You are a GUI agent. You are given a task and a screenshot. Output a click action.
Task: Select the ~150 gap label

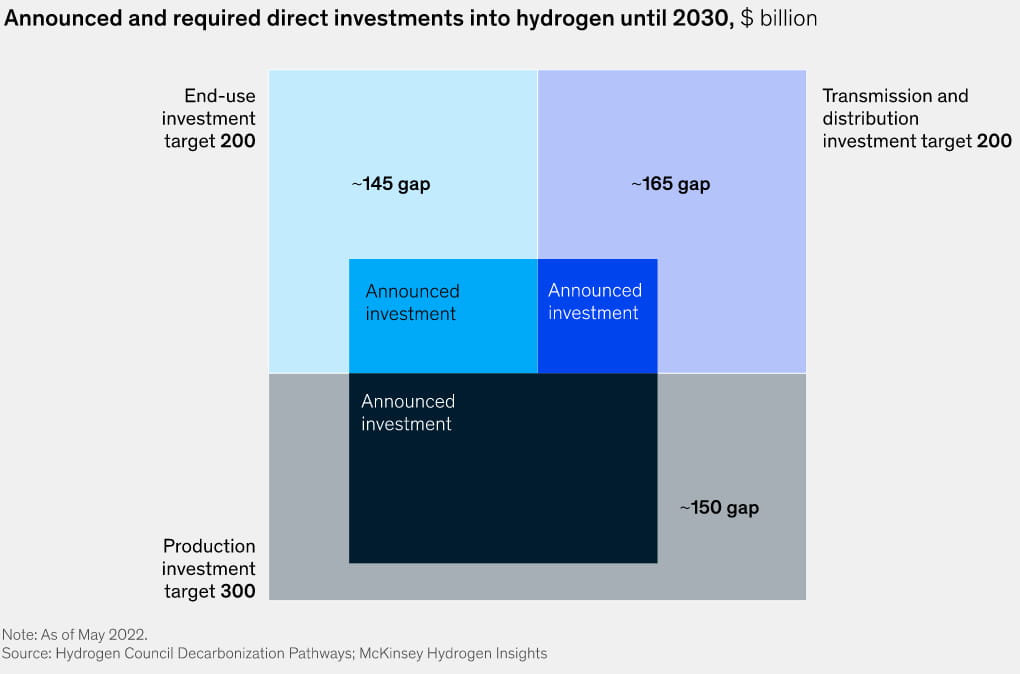pyautogui.click(x=719, y=508)
